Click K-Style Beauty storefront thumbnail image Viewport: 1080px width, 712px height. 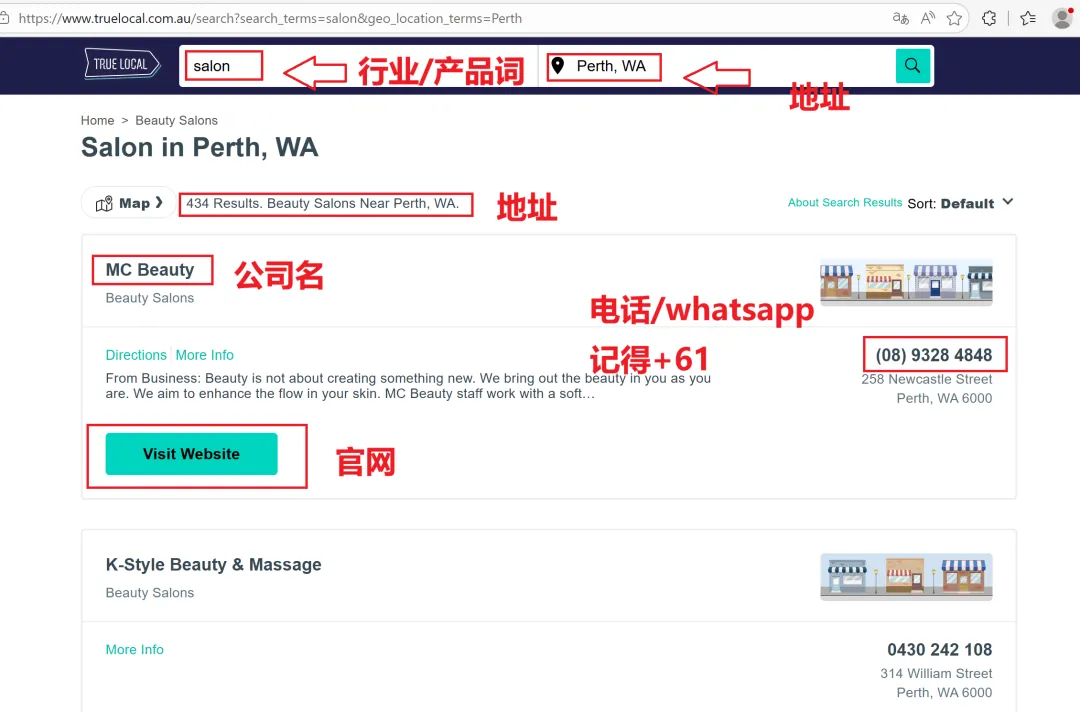point(906,577)
